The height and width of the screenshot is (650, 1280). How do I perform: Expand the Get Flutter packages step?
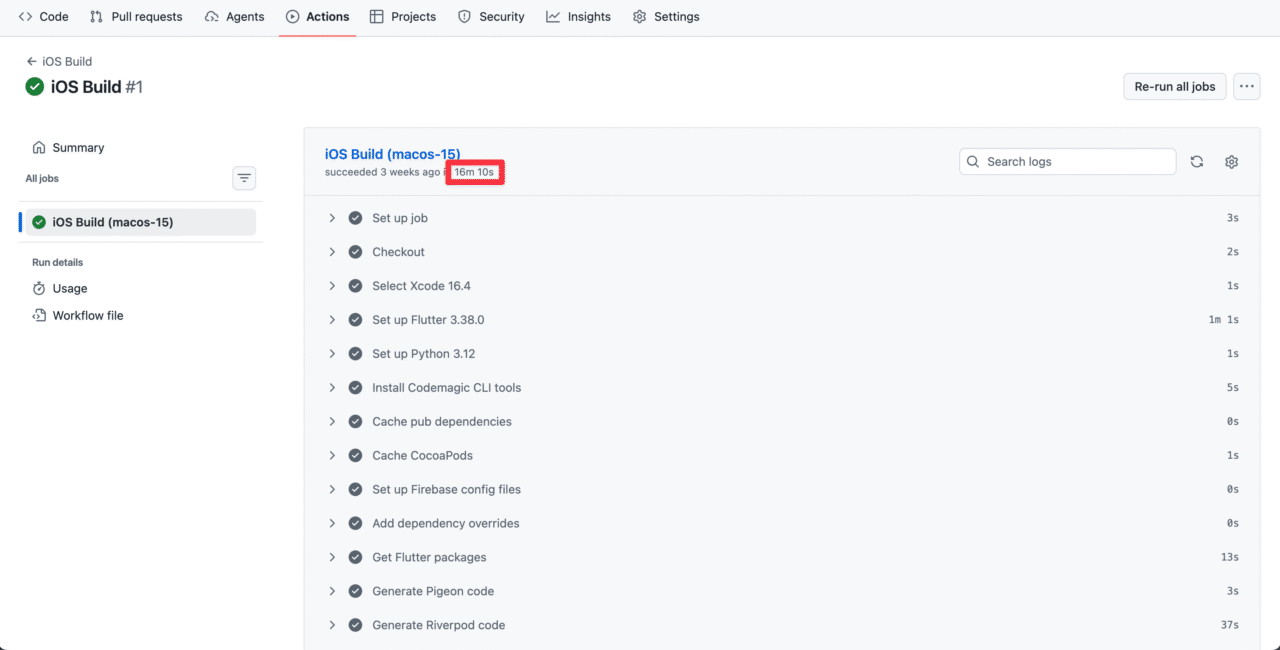(x=332, y=557)
